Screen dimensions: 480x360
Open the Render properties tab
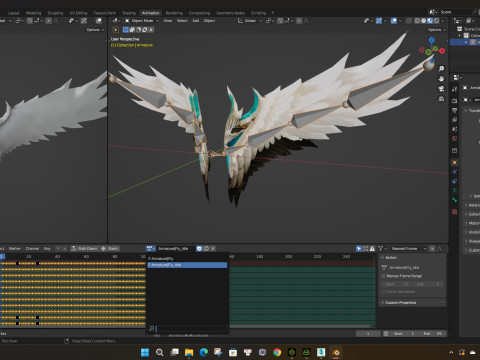pos(454,100)
